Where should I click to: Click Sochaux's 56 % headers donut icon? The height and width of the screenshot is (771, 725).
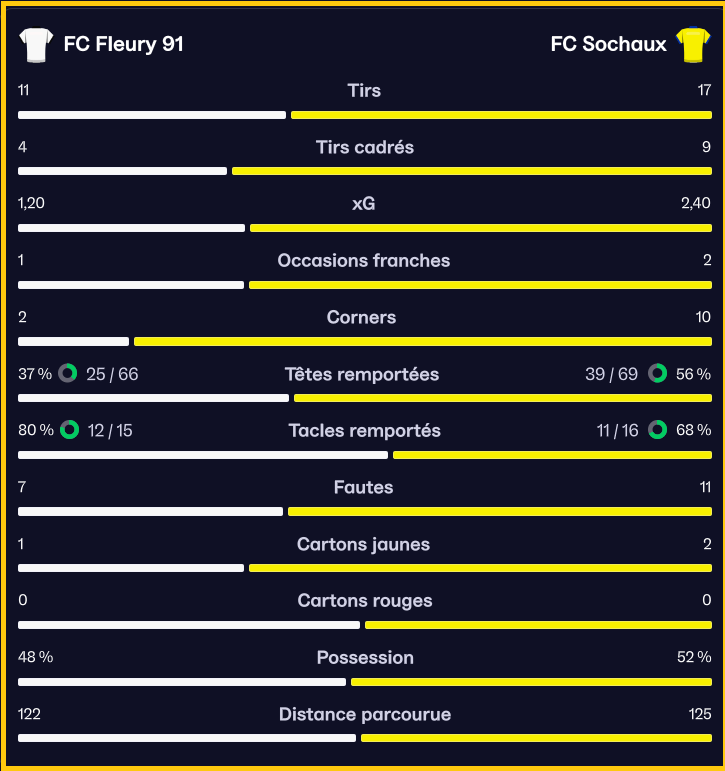pos(657,373)
